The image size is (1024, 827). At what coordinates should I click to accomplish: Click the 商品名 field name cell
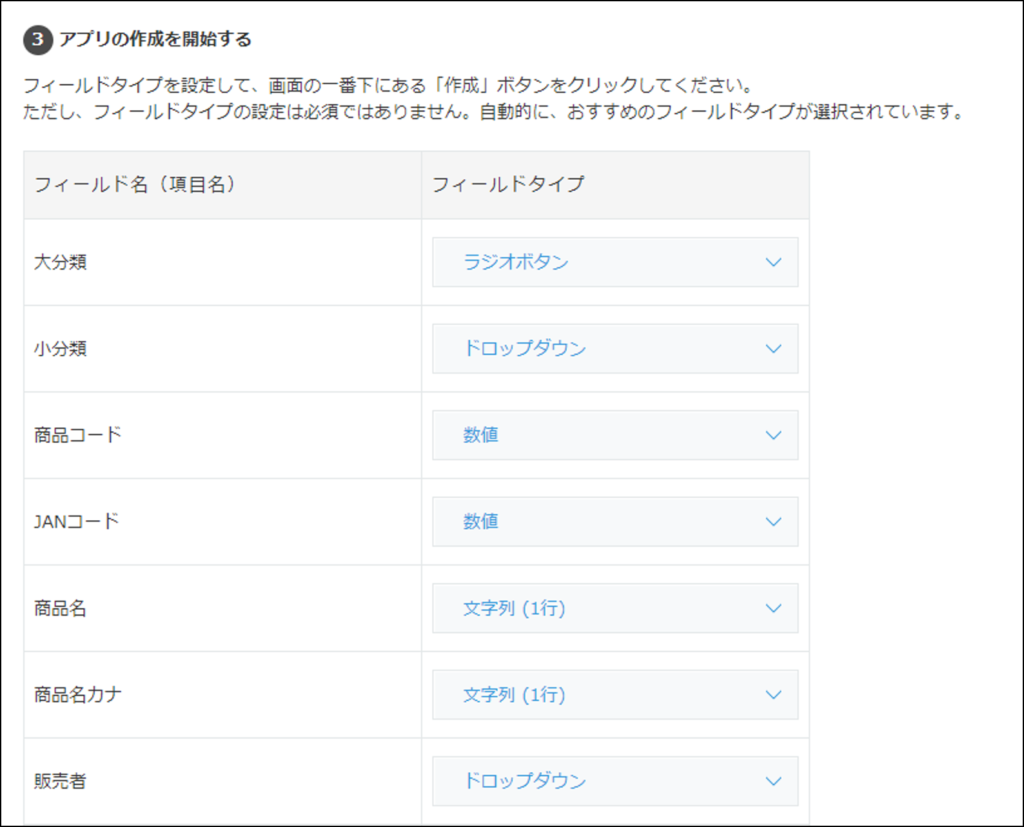coord(223,608)
